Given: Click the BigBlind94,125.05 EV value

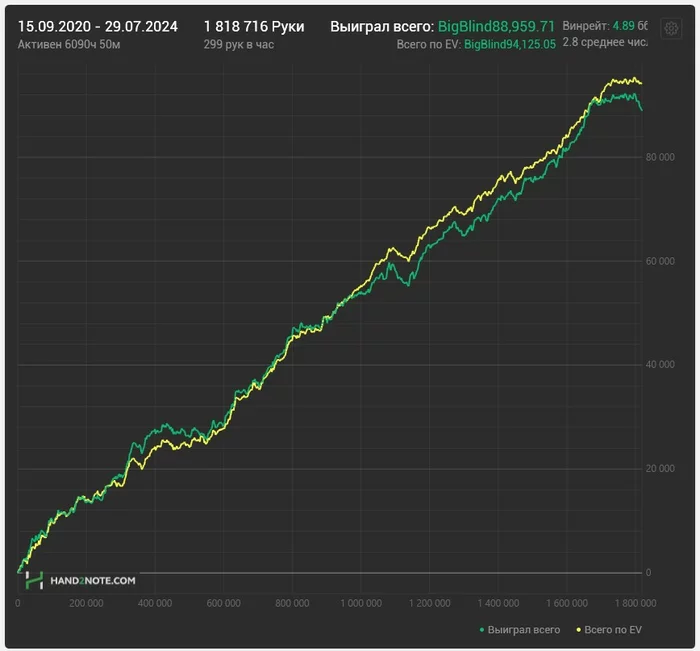Looking at the screenshot, I should [510, 44].
